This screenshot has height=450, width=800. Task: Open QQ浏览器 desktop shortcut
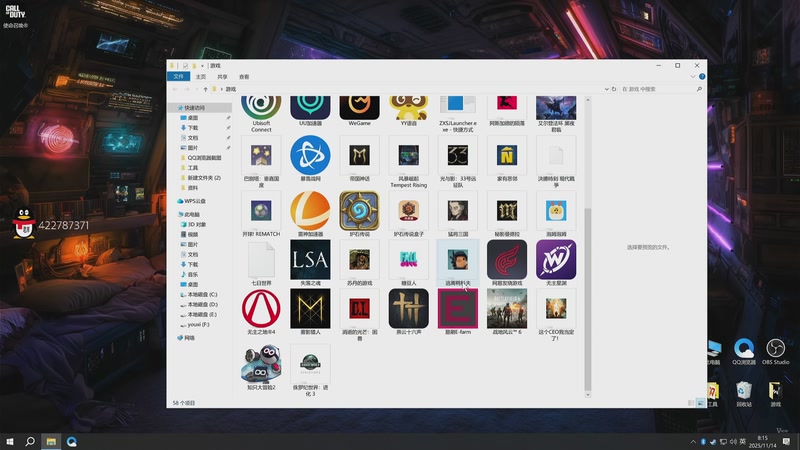pyautogui.click(x=744, y=352)
